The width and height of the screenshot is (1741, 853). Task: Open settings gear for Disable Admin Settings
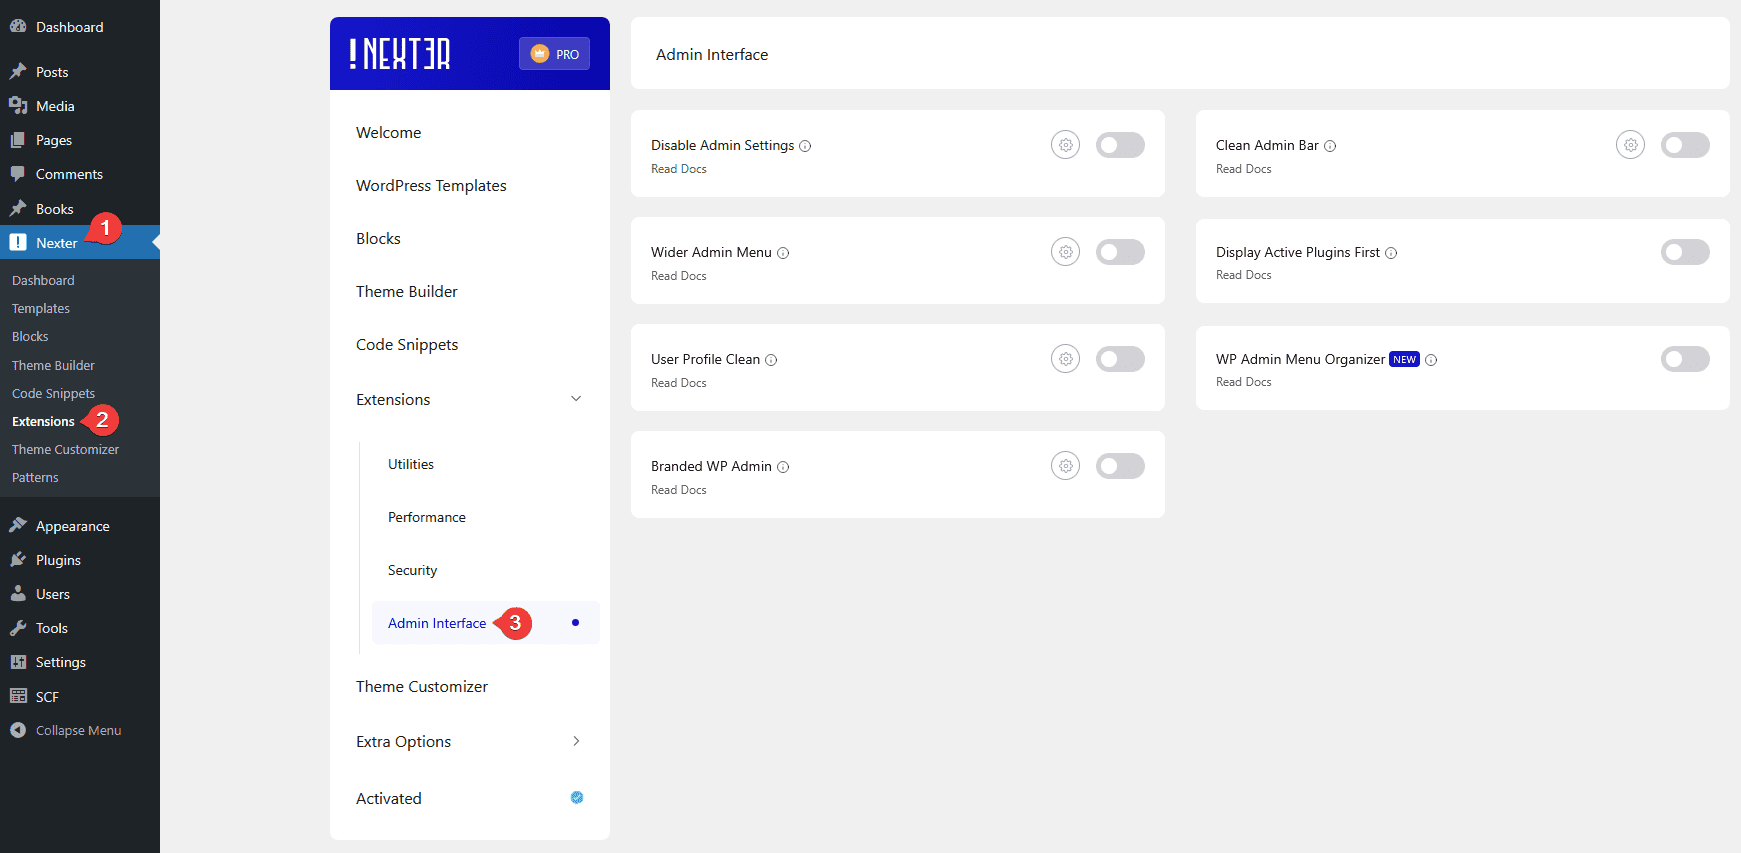tap(1066, 145)
